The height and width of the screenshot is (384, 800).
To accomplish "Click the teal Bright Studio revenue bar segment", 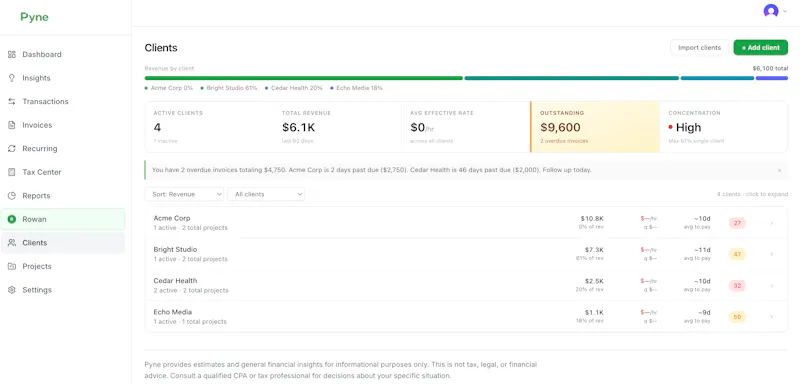I will point(571,78).
